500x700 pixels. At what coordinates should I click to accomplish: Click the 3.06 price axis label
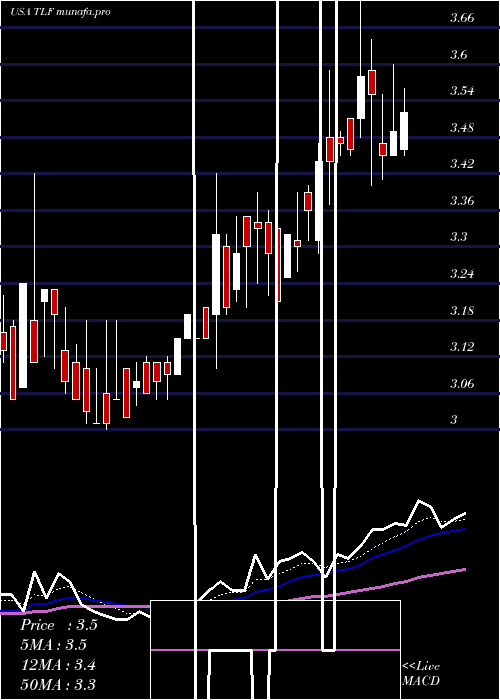[x=462, y=383]
